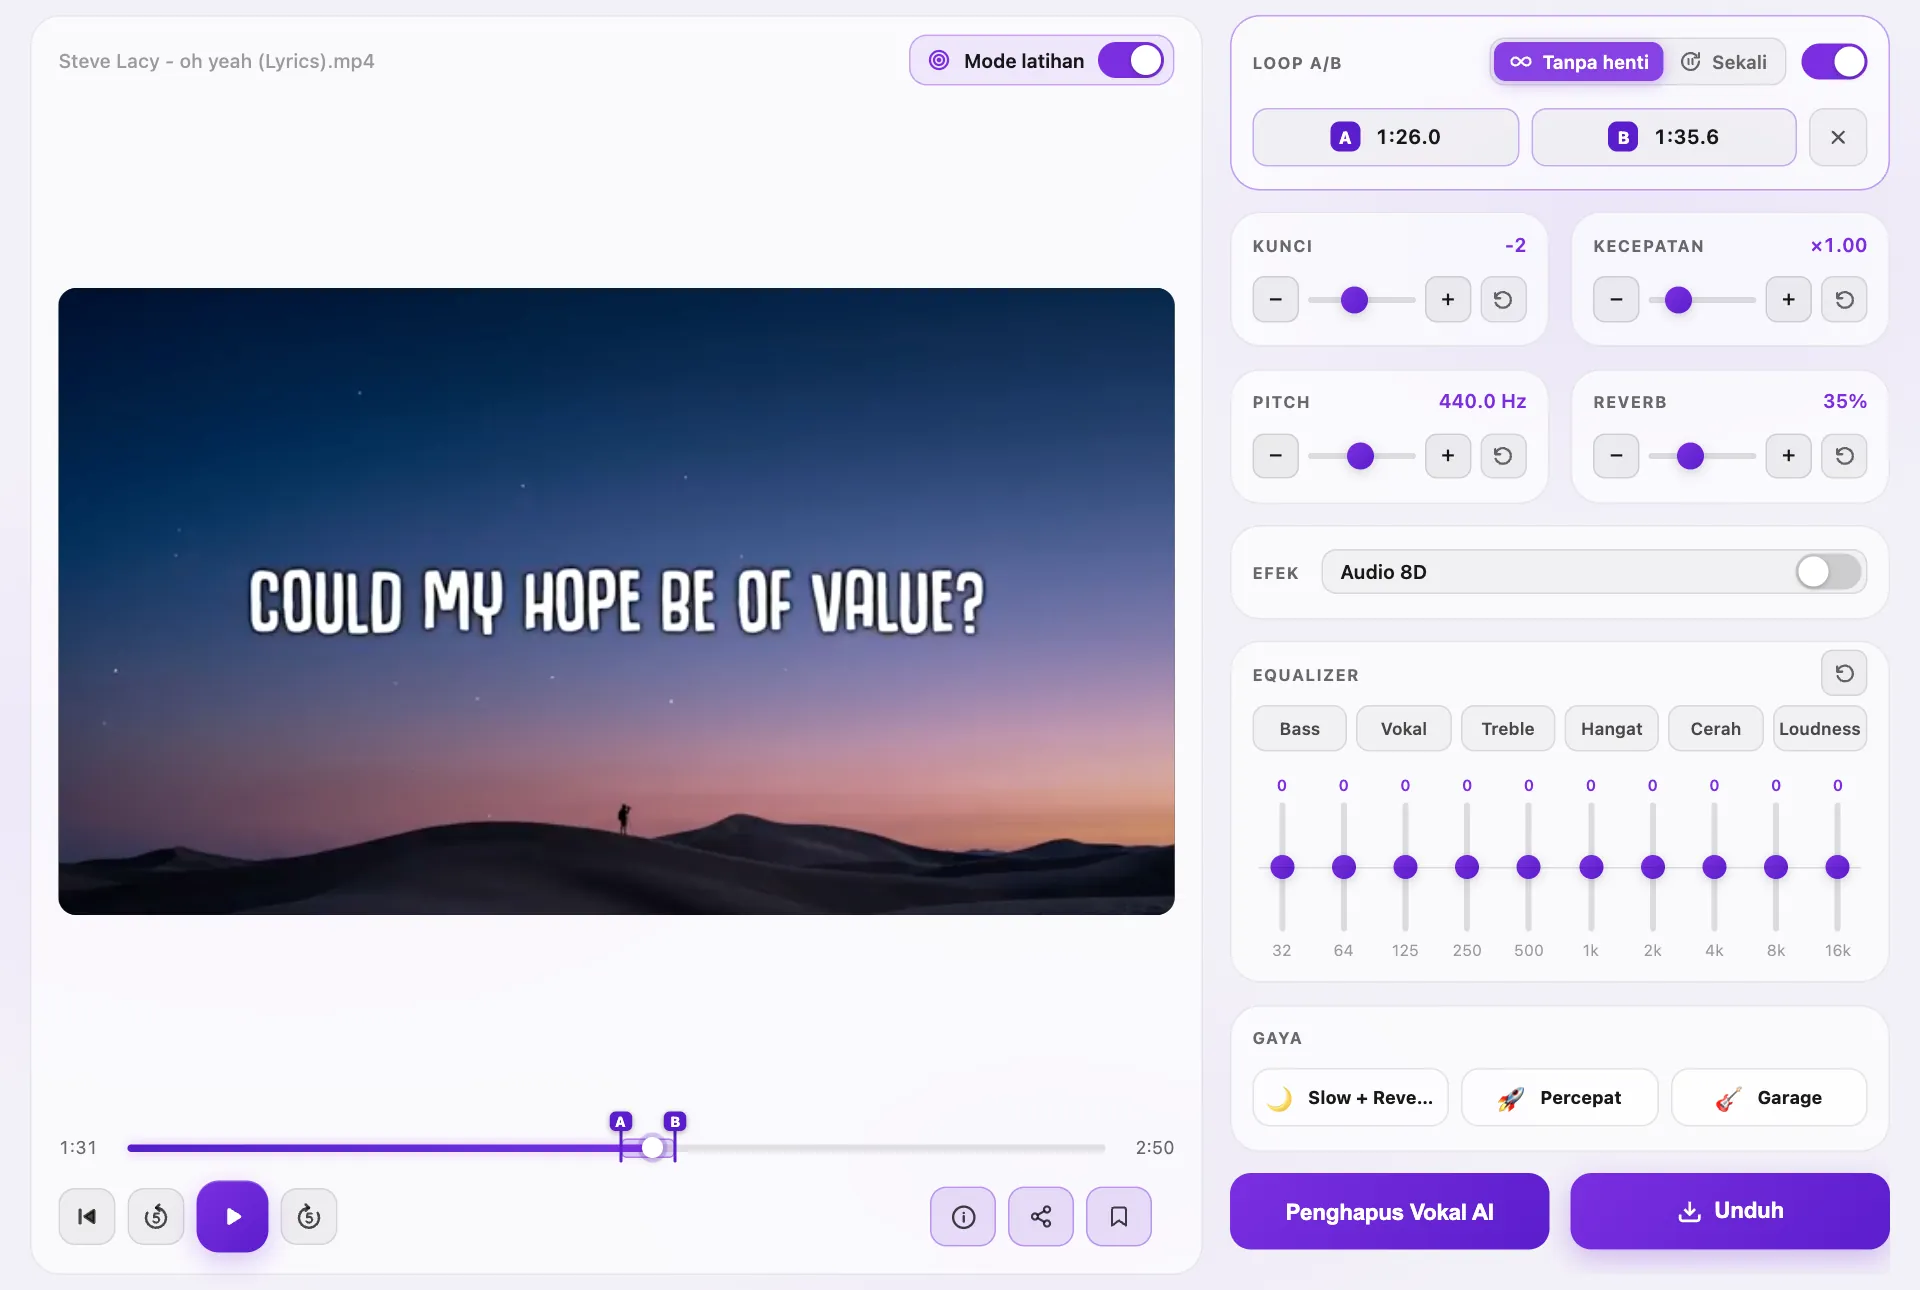Set loop point B at 1:35.6

pos(1664,137)
